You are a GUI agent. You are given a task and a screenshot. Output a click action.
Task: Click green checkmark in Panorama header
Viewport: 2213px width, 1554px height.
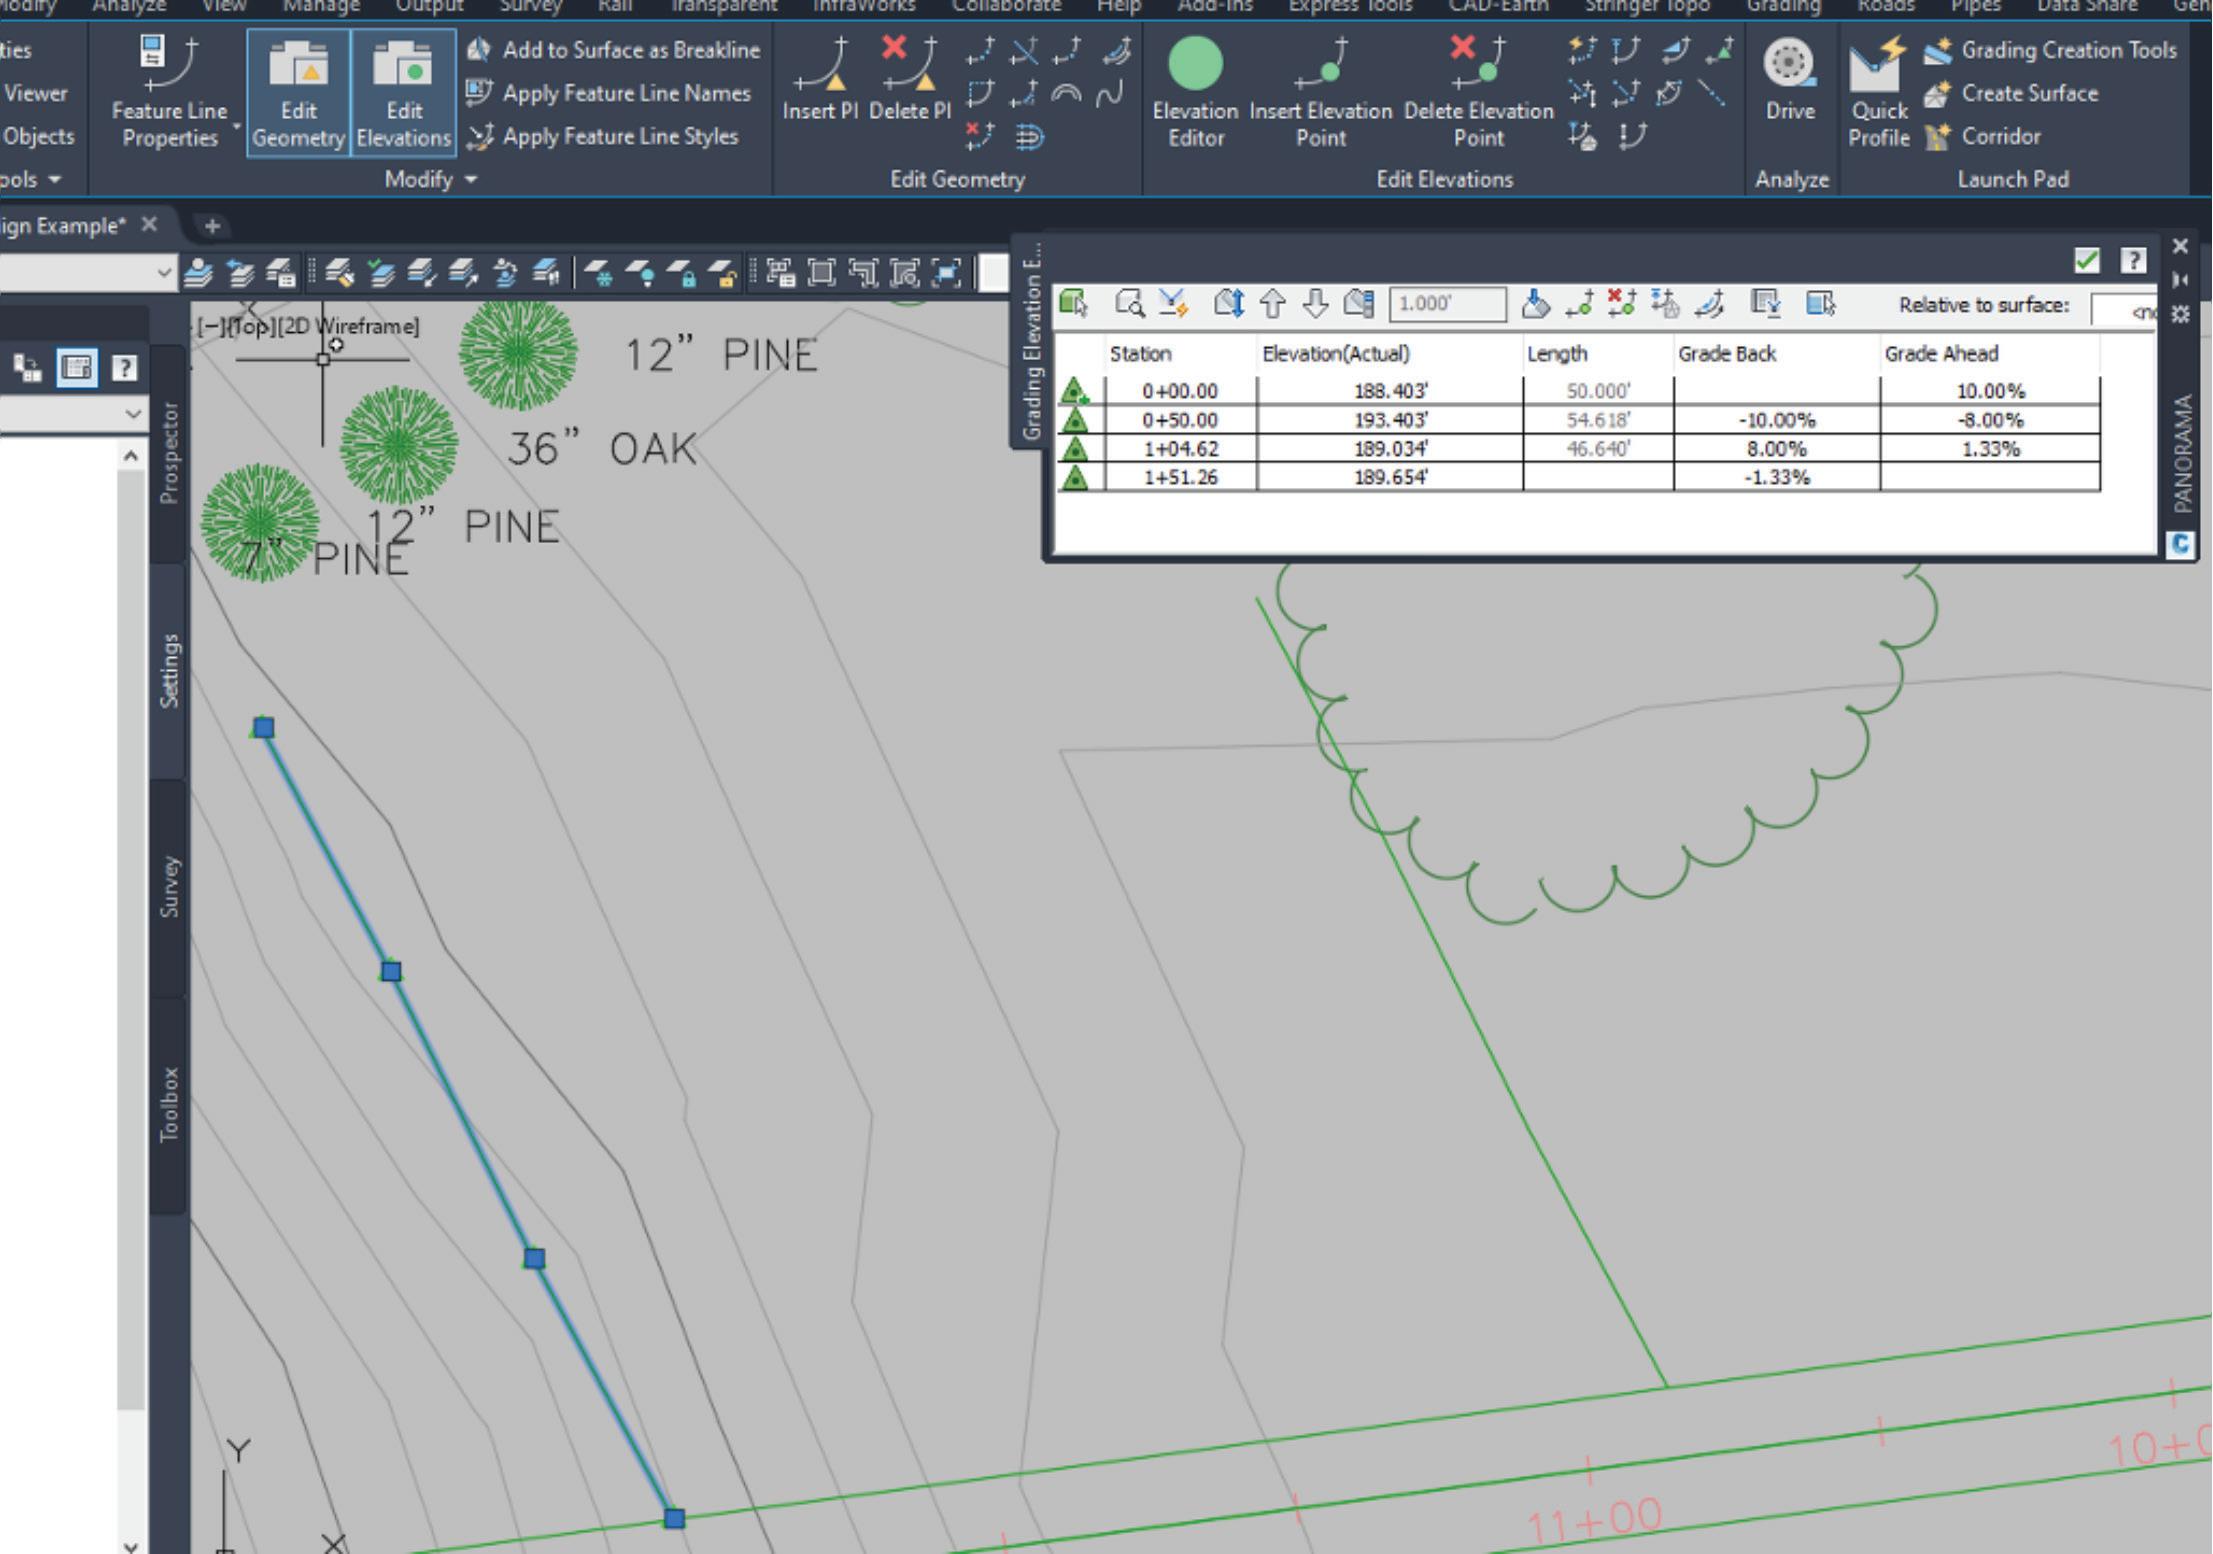point(2086,261)
